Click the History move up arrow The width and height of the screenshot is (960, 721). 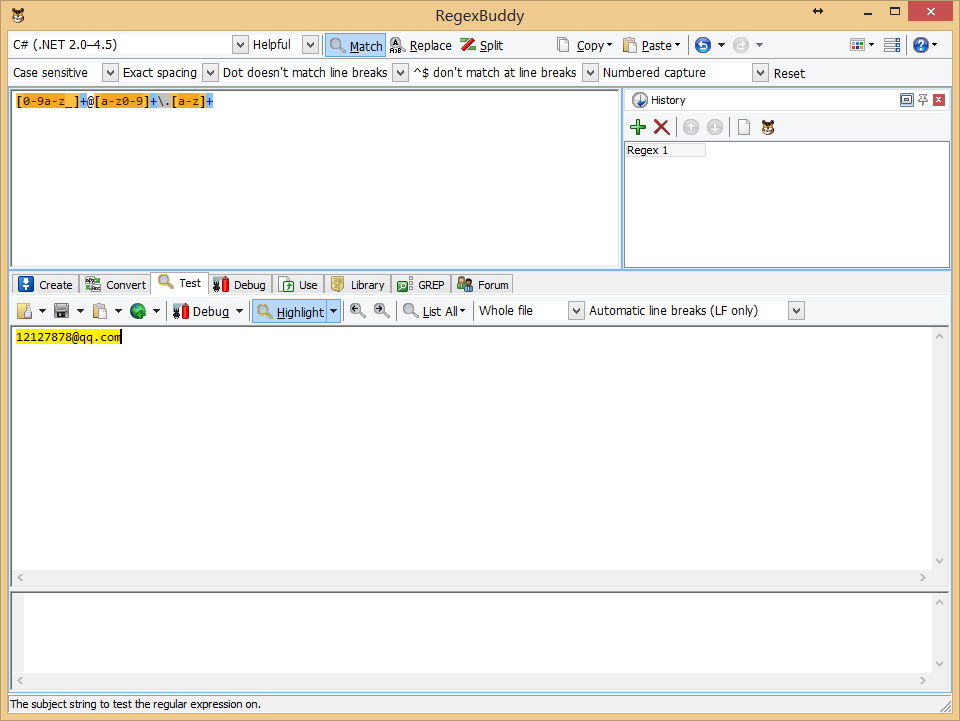tap(691, 127)
